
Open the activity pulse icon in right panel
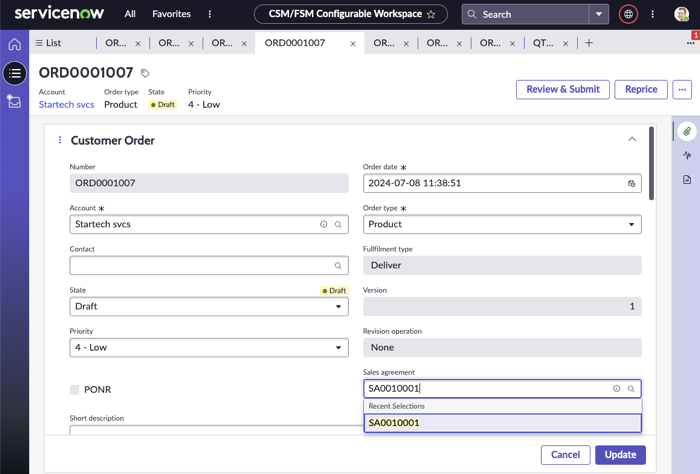click(687, 155)
